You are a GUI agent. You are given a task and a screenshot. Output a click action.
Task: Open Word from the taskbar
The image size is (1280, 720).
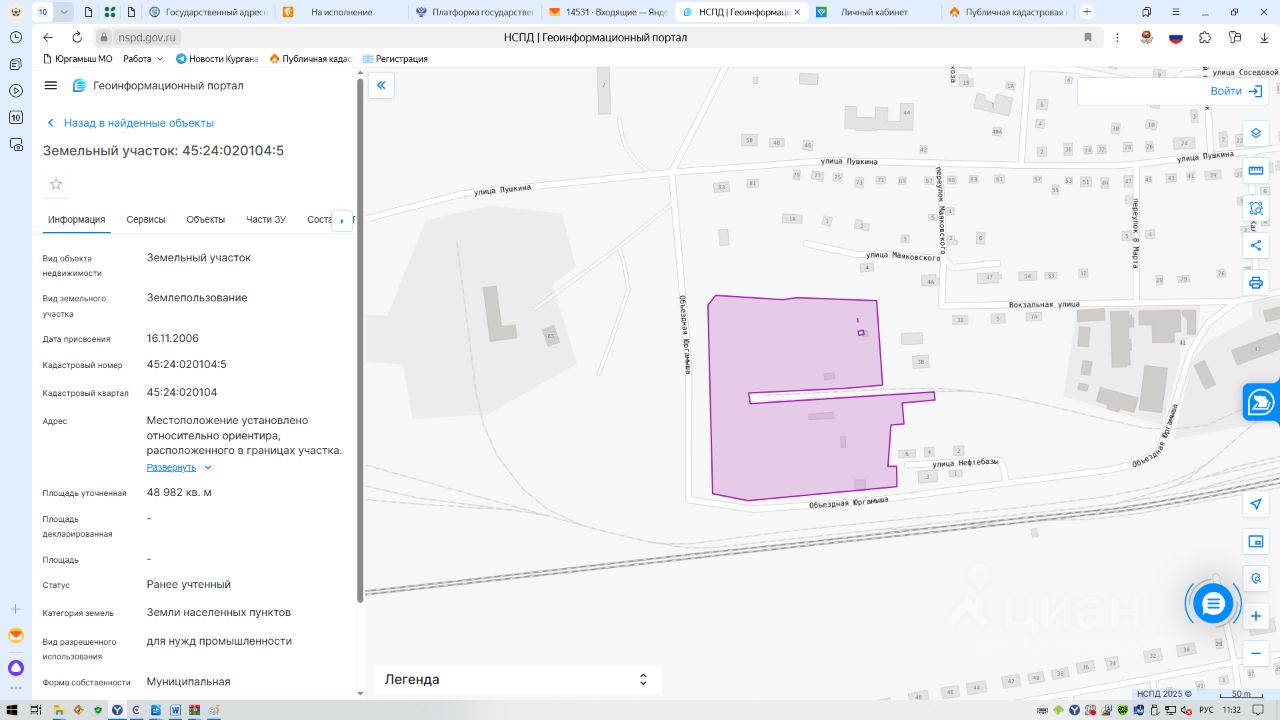click(174, 710)
